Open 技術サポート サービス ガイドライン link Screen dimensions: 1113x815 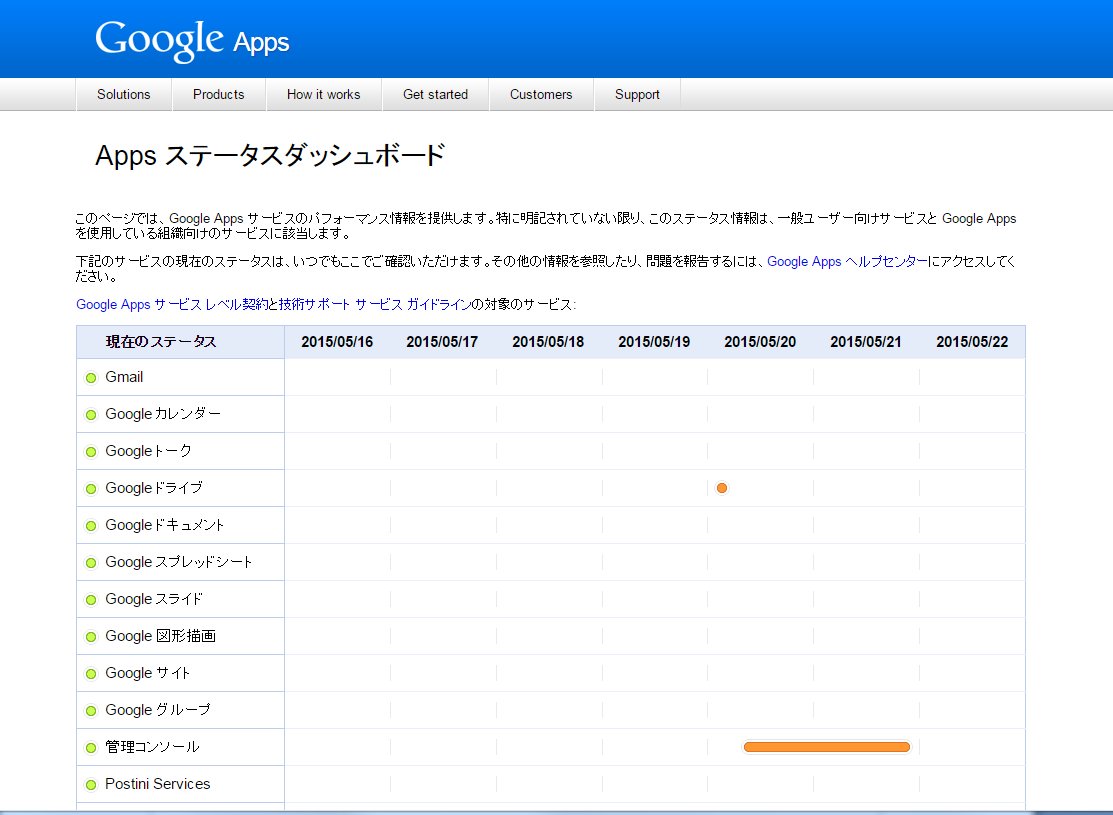coord(375,305)
